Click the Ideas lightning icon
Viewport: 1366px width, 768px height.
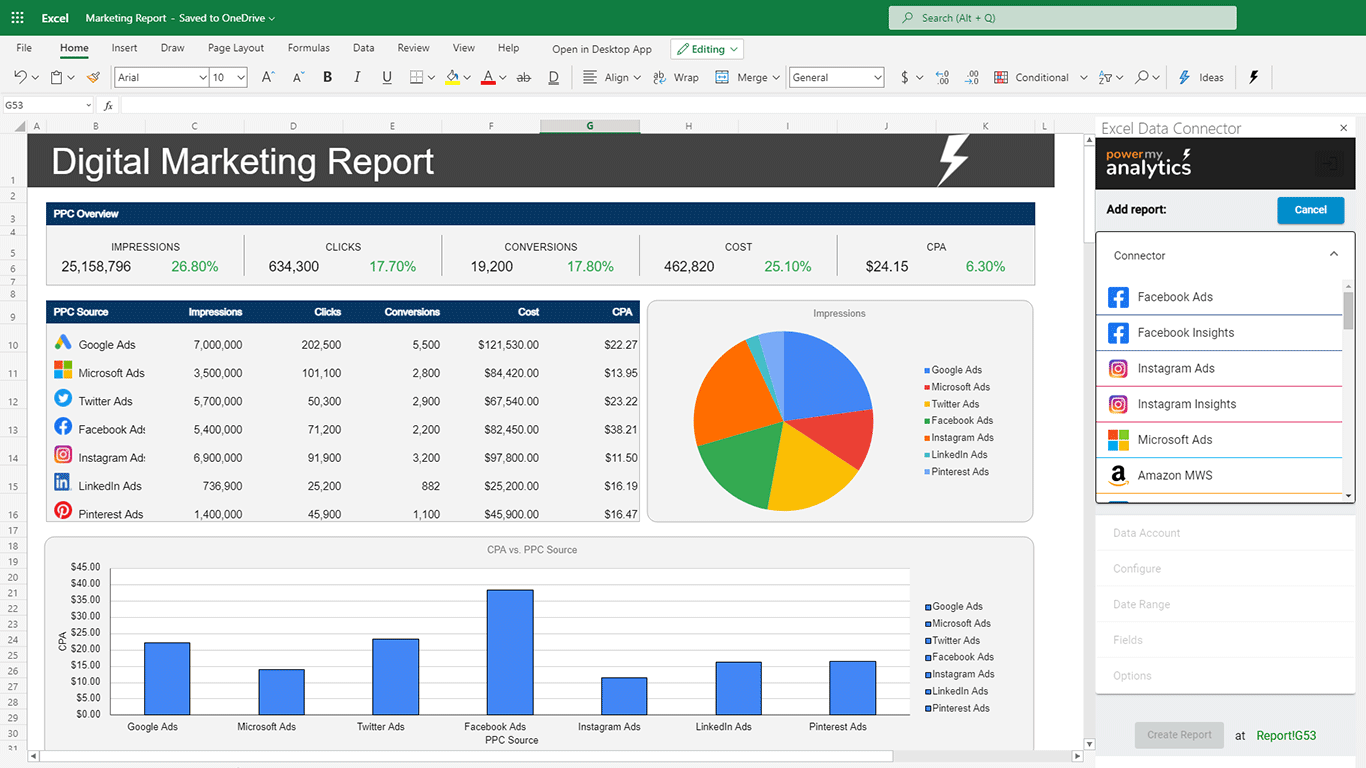pos(1200,77)
